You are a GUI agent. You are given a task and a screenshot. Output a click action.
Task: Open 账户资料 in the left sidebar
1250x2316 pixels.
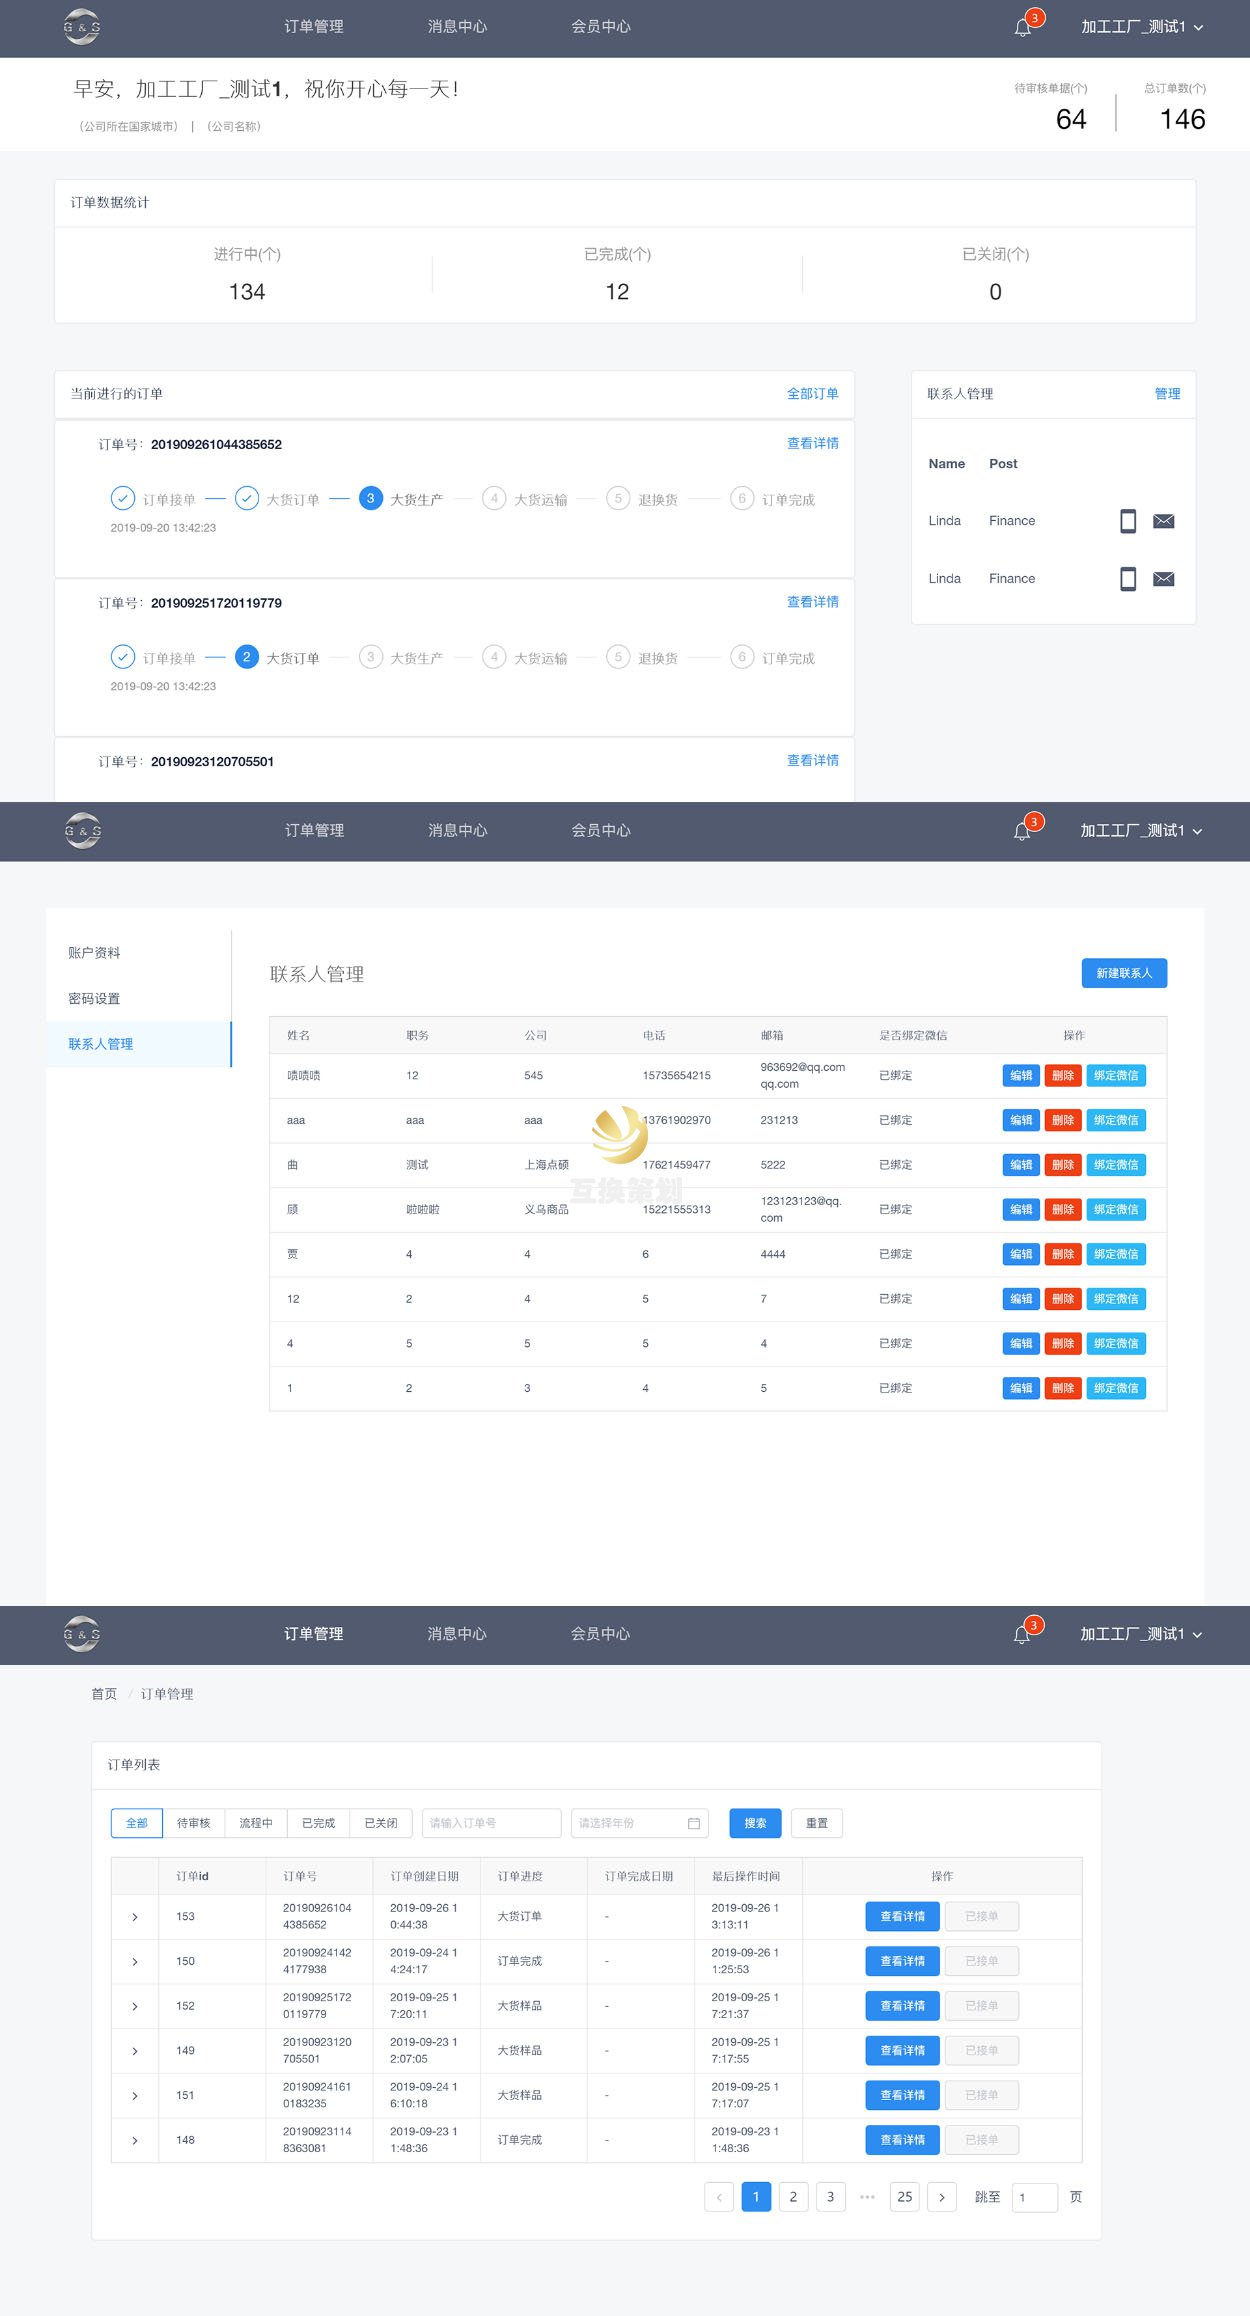[94, 953]
